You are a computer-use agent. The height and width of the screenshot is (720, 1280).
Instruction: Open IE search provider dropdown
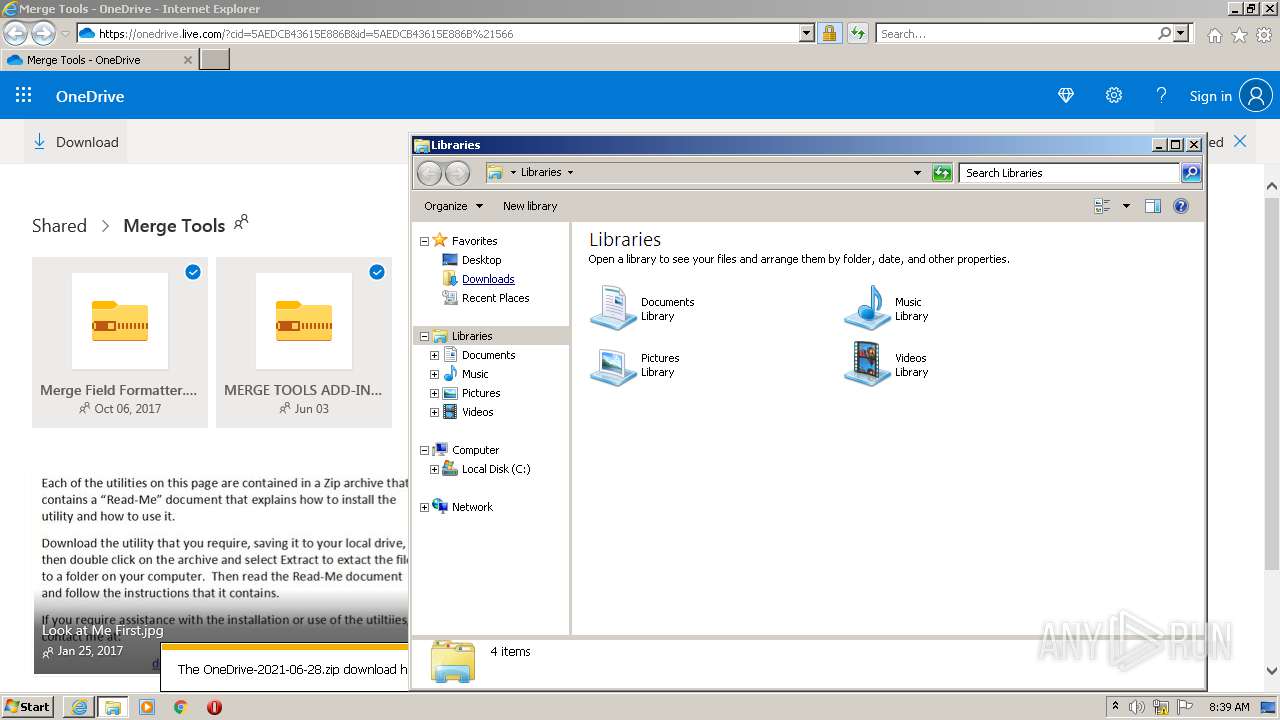[x=1181, y=33]
